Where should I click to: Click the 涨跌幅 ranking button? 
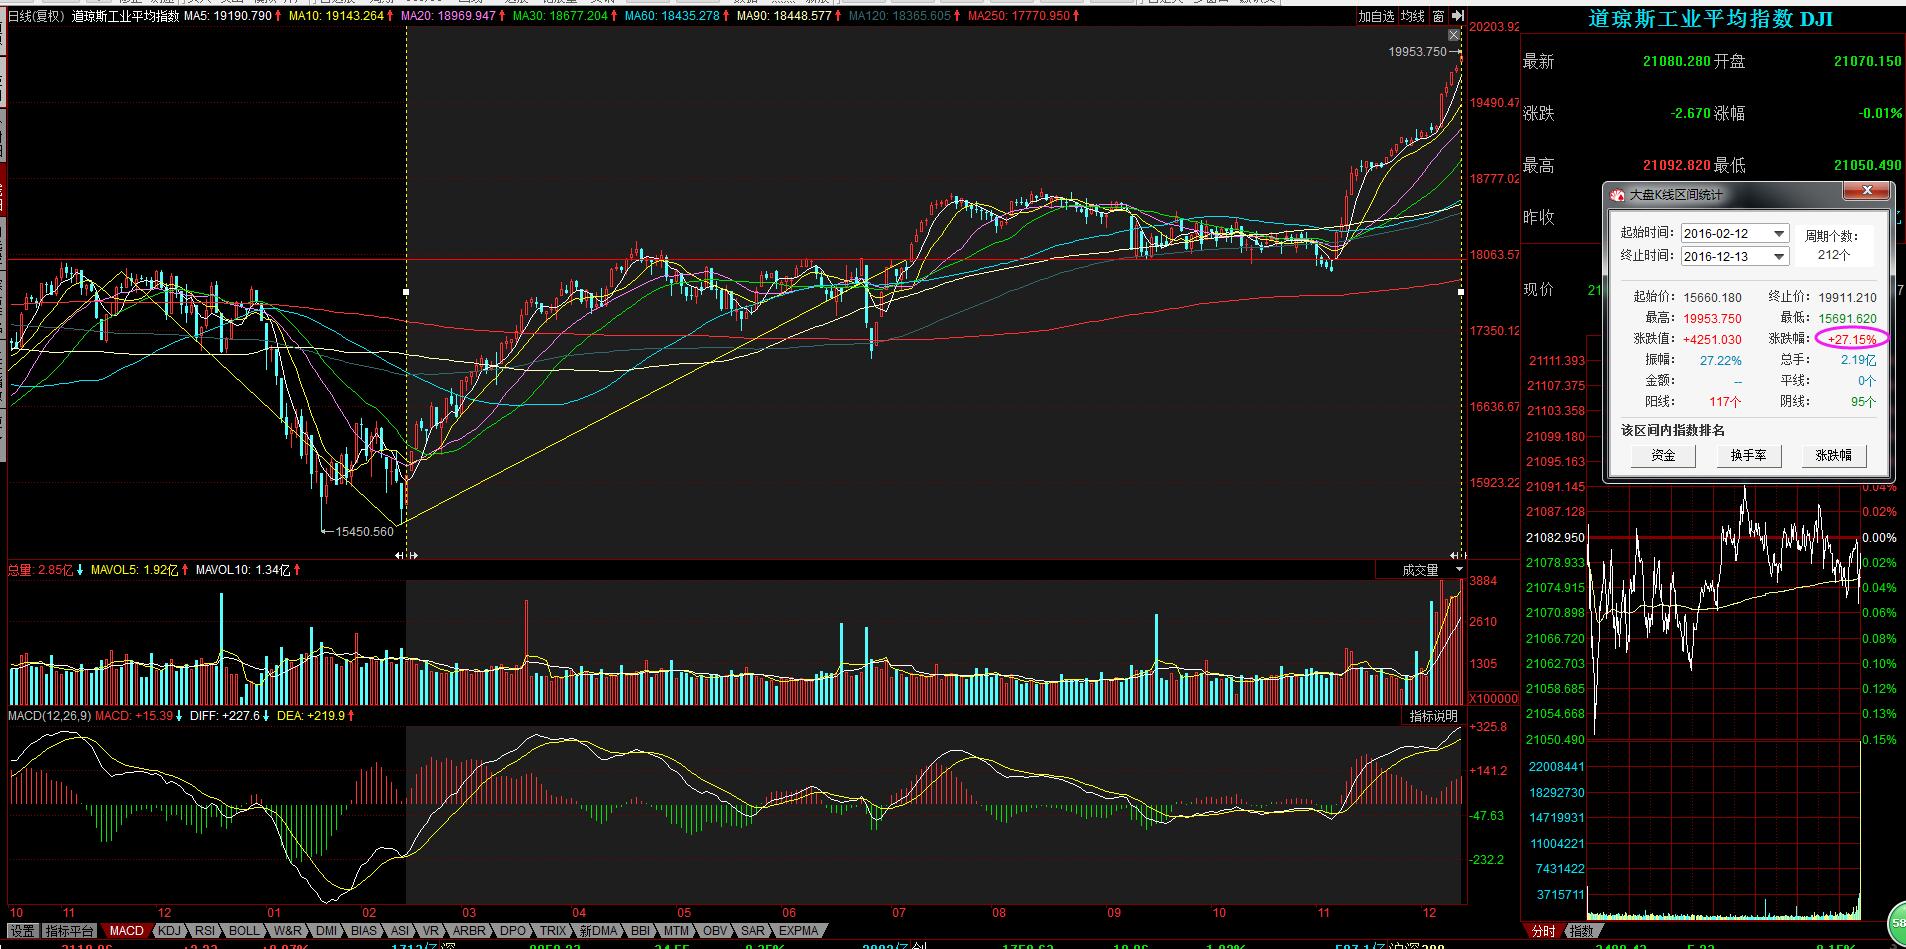coord(1833,455)
